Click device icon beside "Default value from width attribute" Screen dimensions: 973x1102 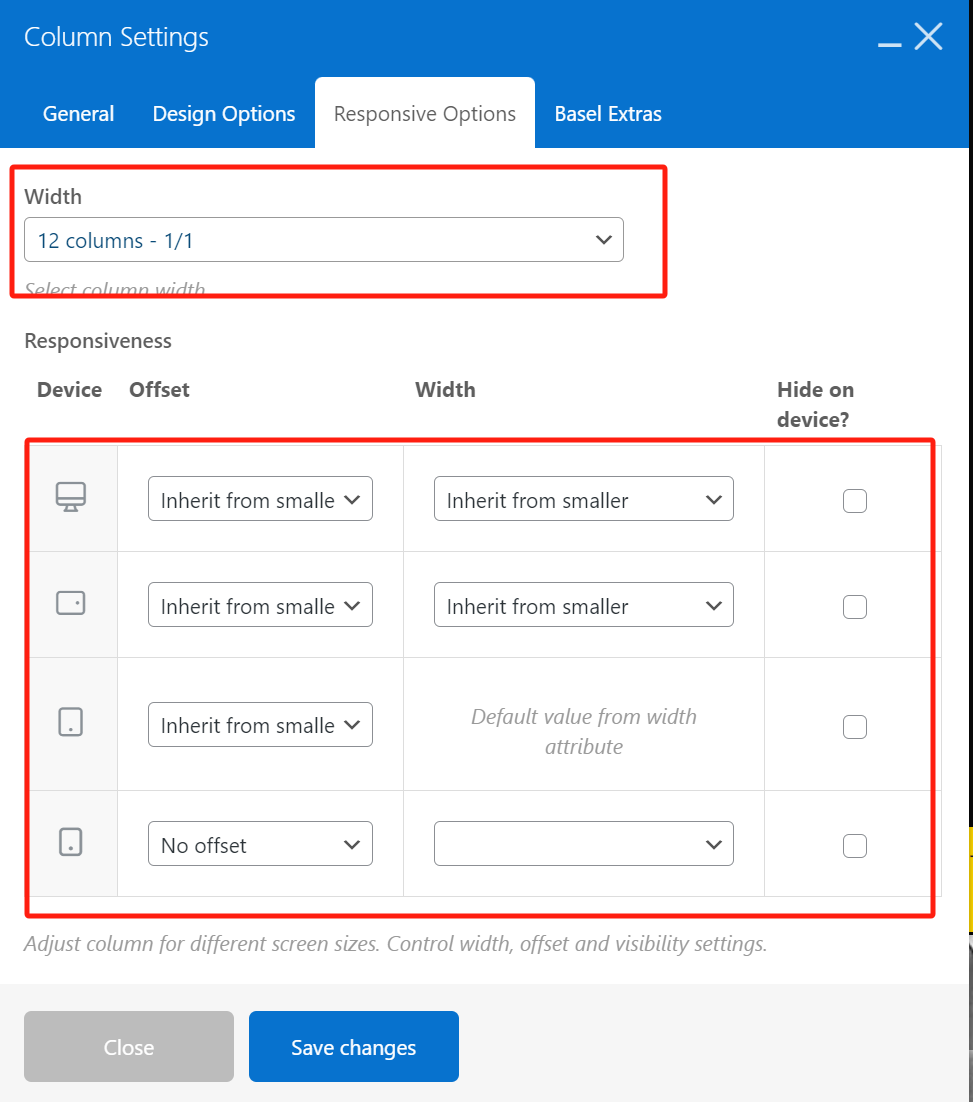(71, 722)
